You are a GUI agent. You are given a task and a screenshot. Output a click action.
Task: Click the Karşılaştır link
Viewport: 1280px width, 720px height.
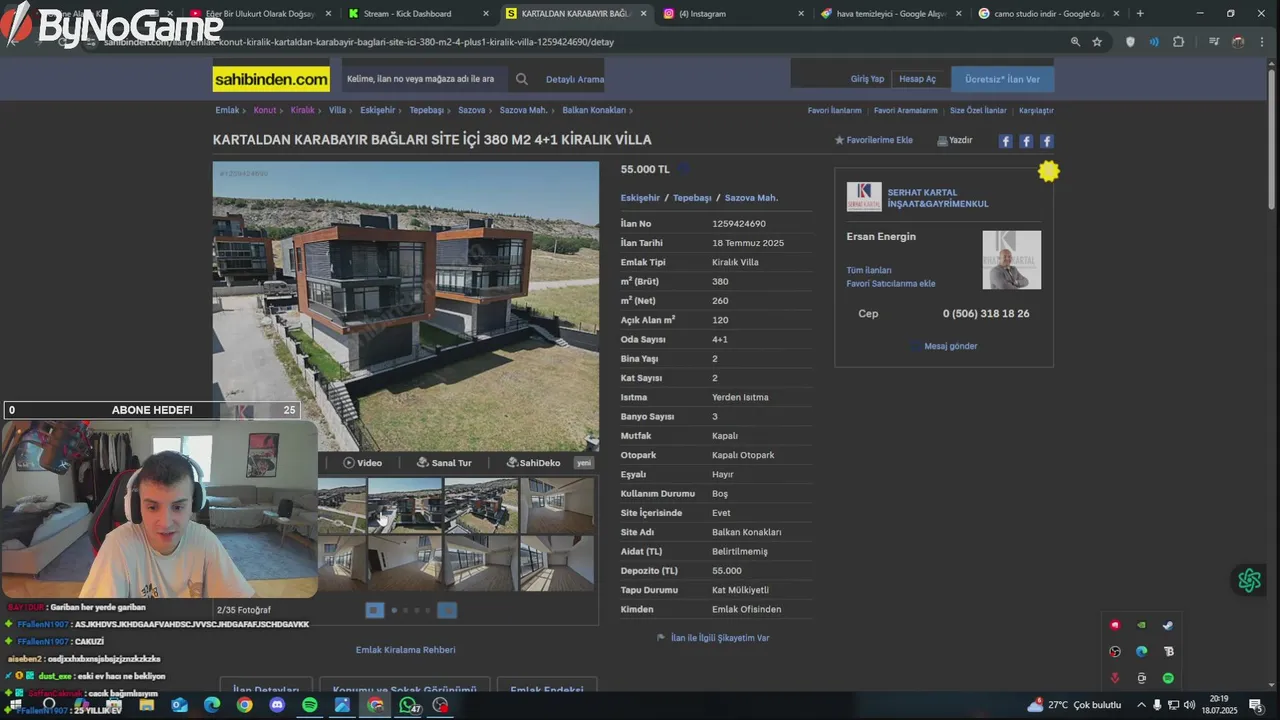(1036, 110)
